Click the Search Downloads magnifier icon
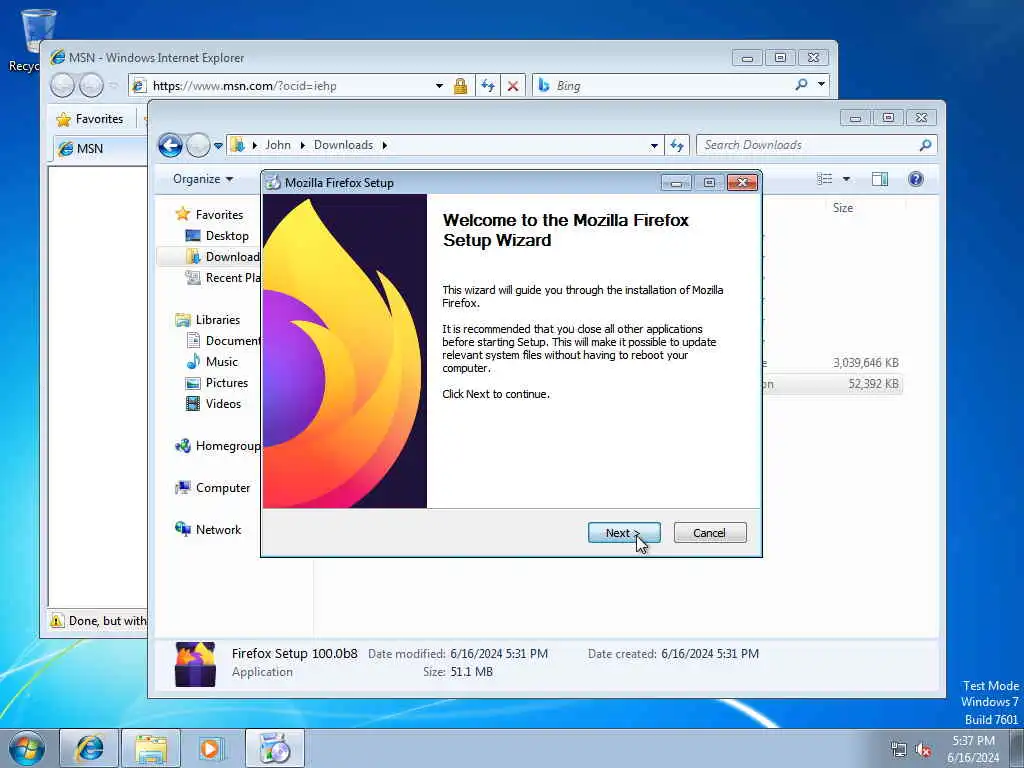The image size is (1024, 768). [925, 145]
